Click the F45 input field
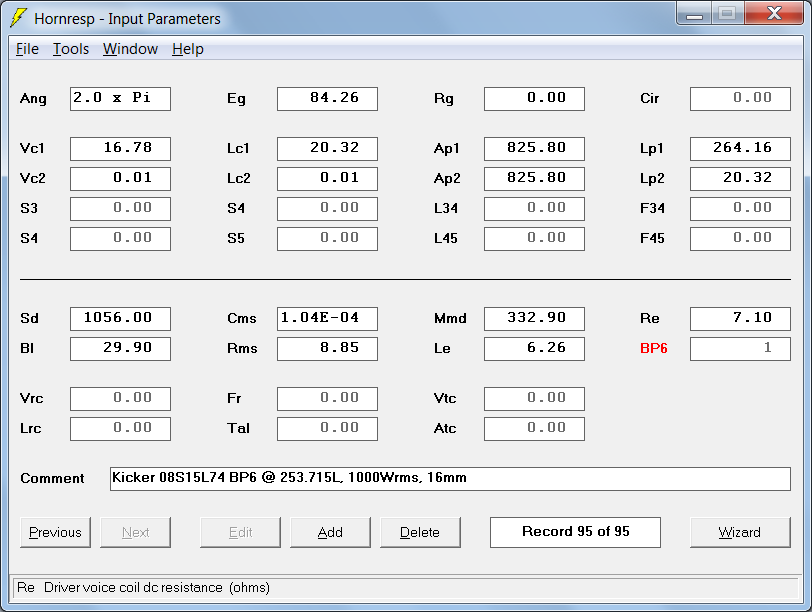Image resolution: width=812 pixels, height=612 pixels. click(741, 239)
